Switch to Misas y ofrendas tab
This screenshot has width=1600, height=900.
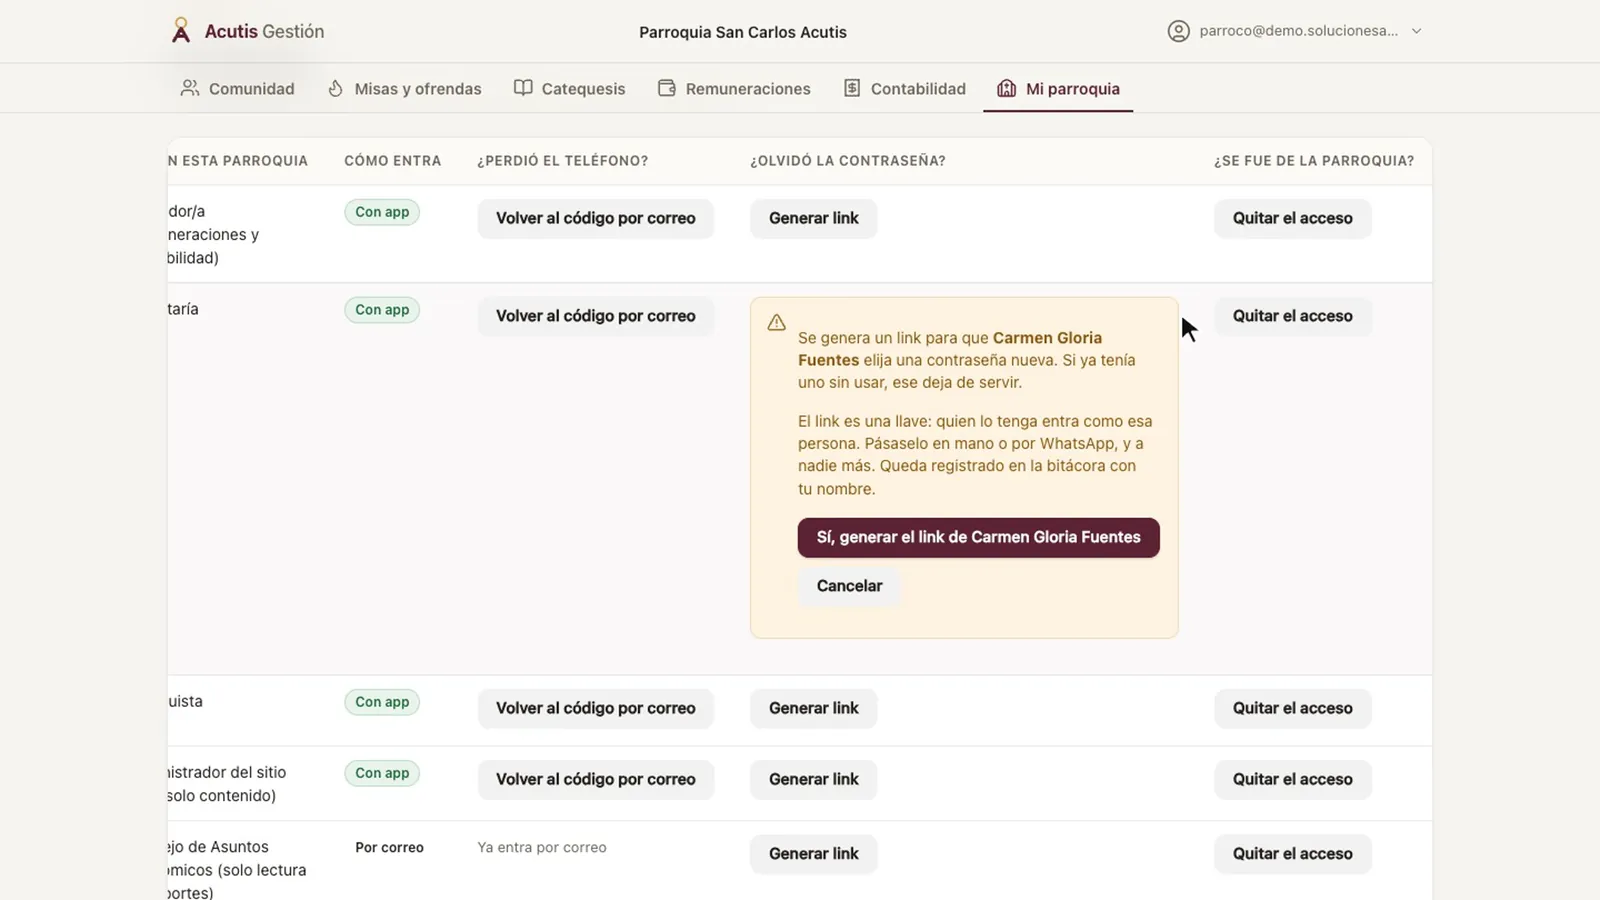click(405, 88)
